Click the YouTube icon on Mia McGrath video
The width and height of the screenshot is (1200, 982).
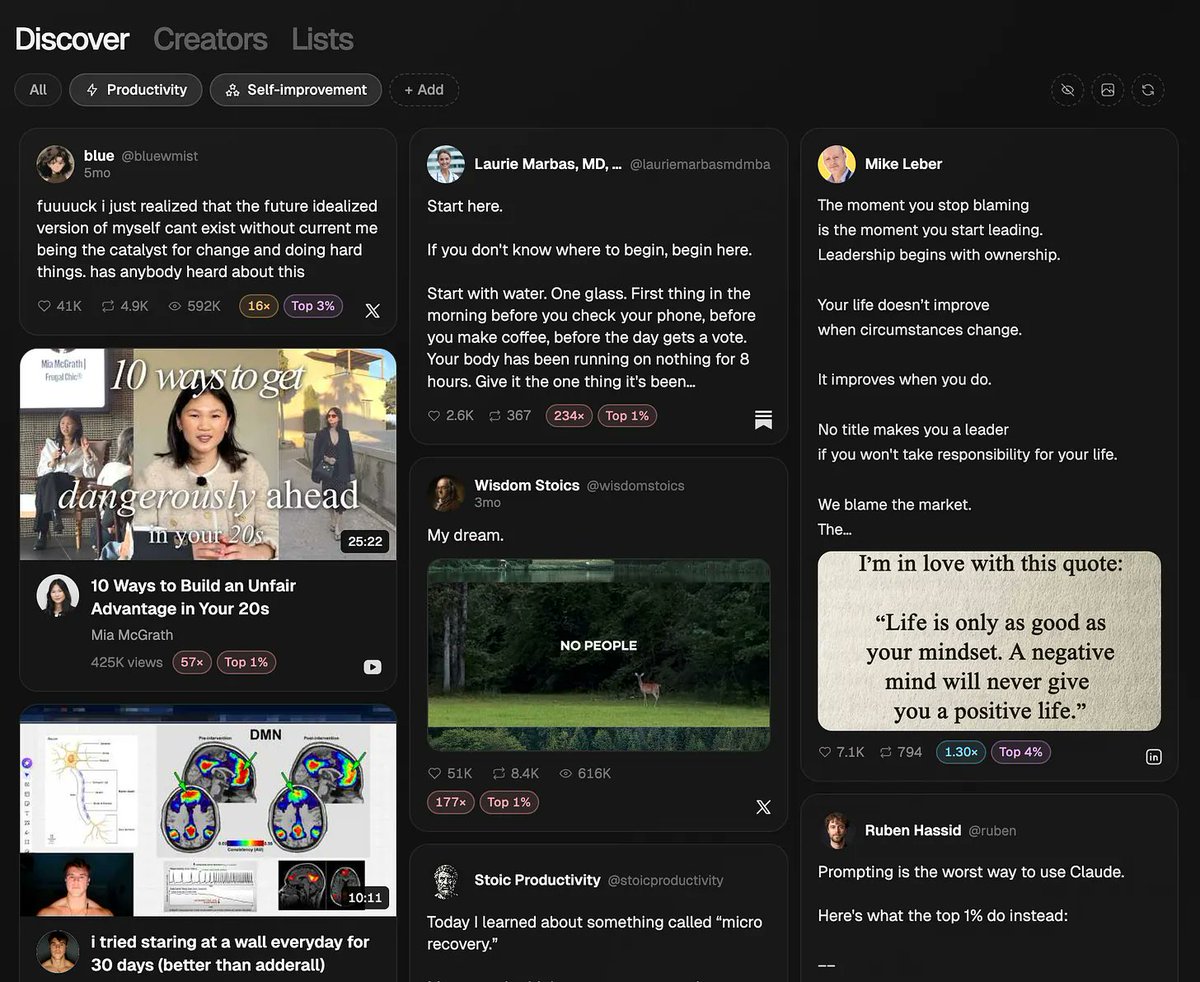(372, 667)
